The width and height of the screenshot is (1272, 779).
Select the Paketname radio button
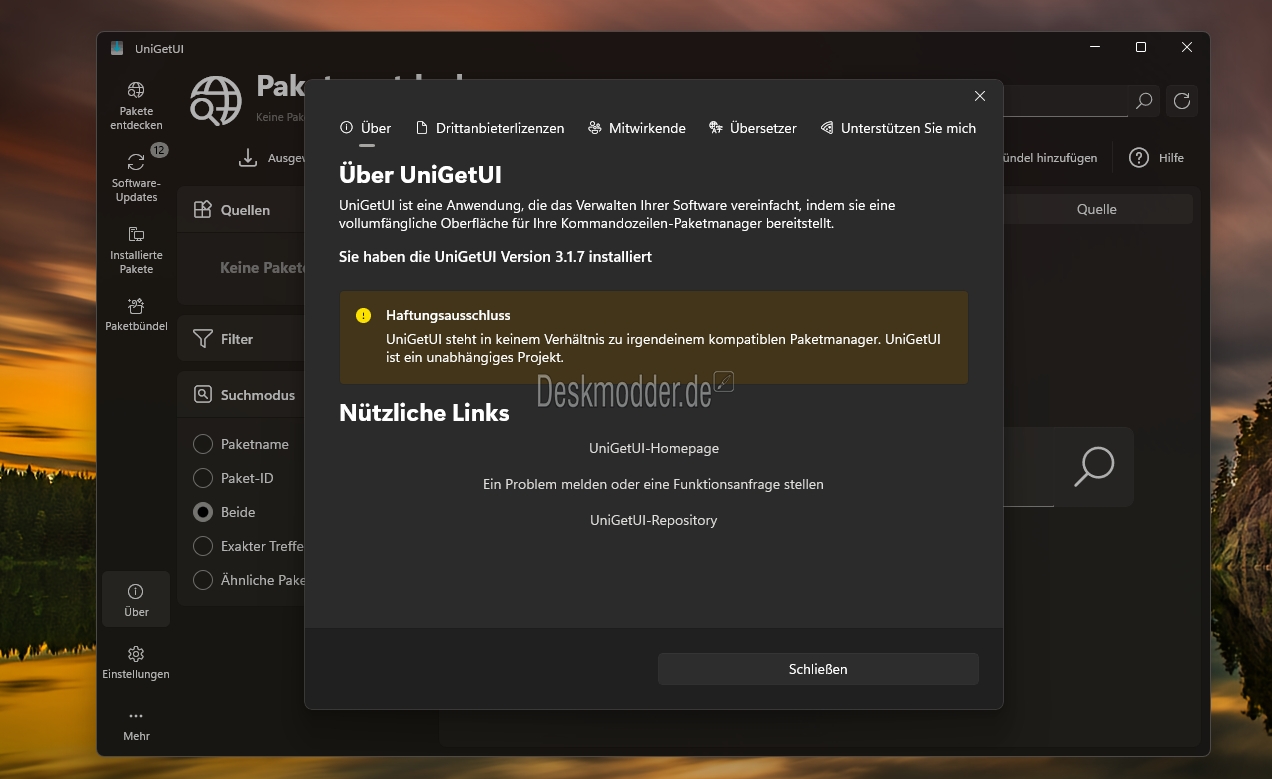pyautogui.click(x=203, y=444)
